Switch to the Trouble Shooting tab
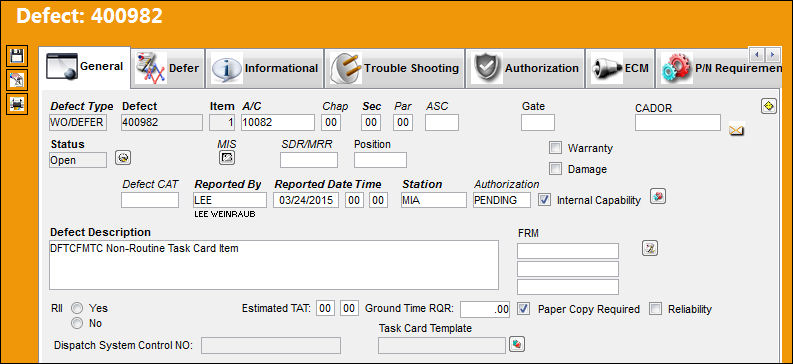793x364 pixels. 394,68
